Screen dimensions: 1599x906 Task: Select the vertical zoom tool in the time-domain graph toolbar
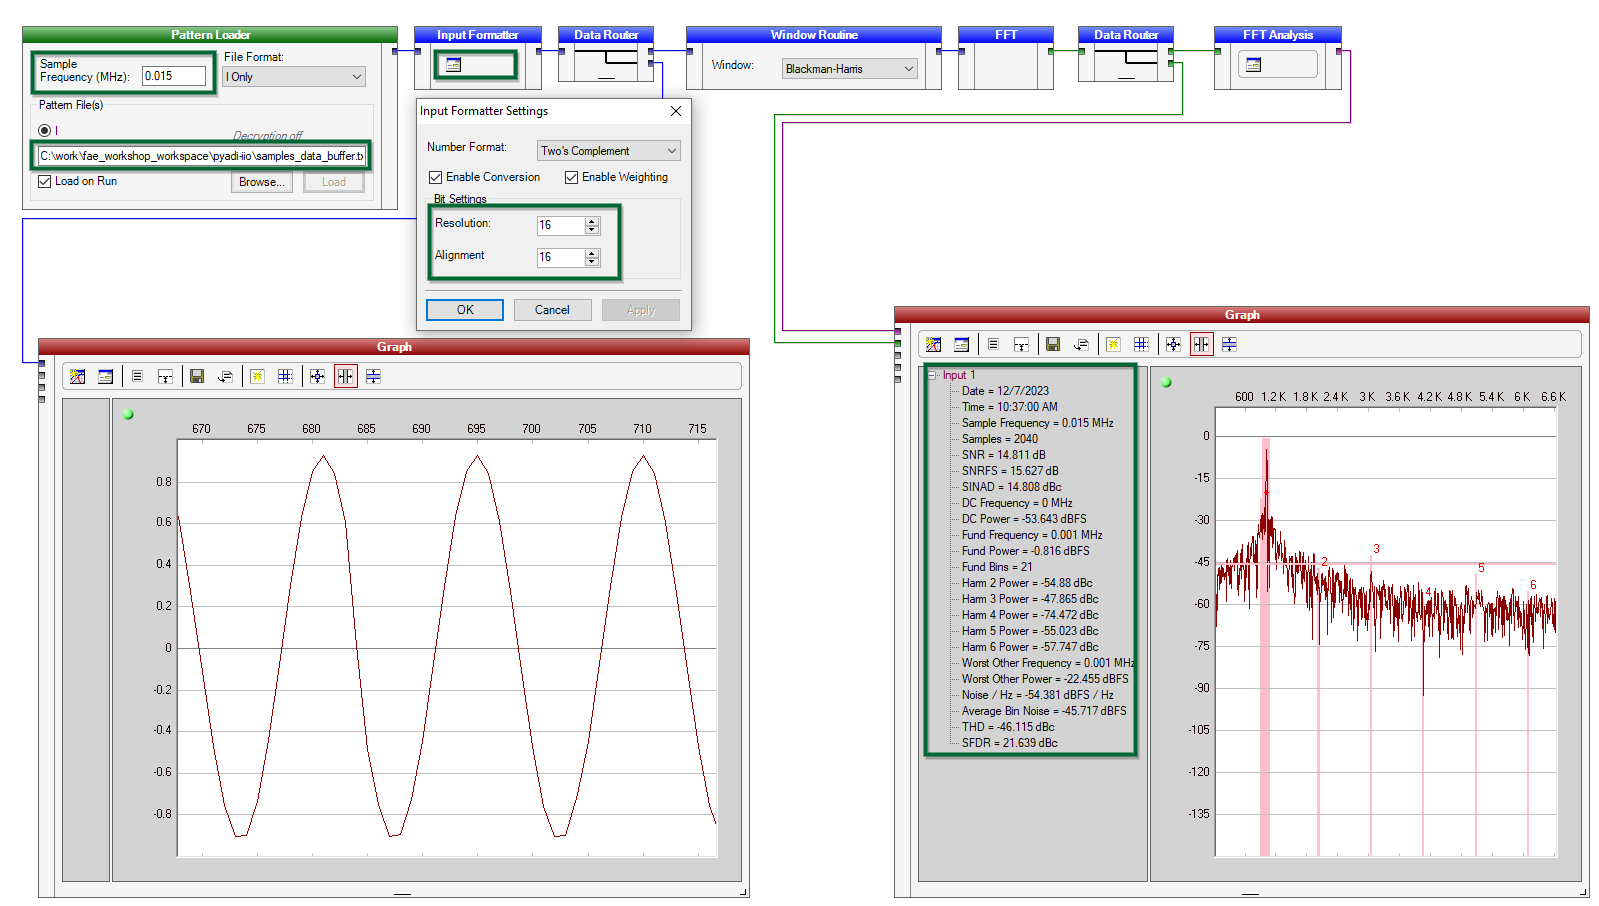[373, 376]
